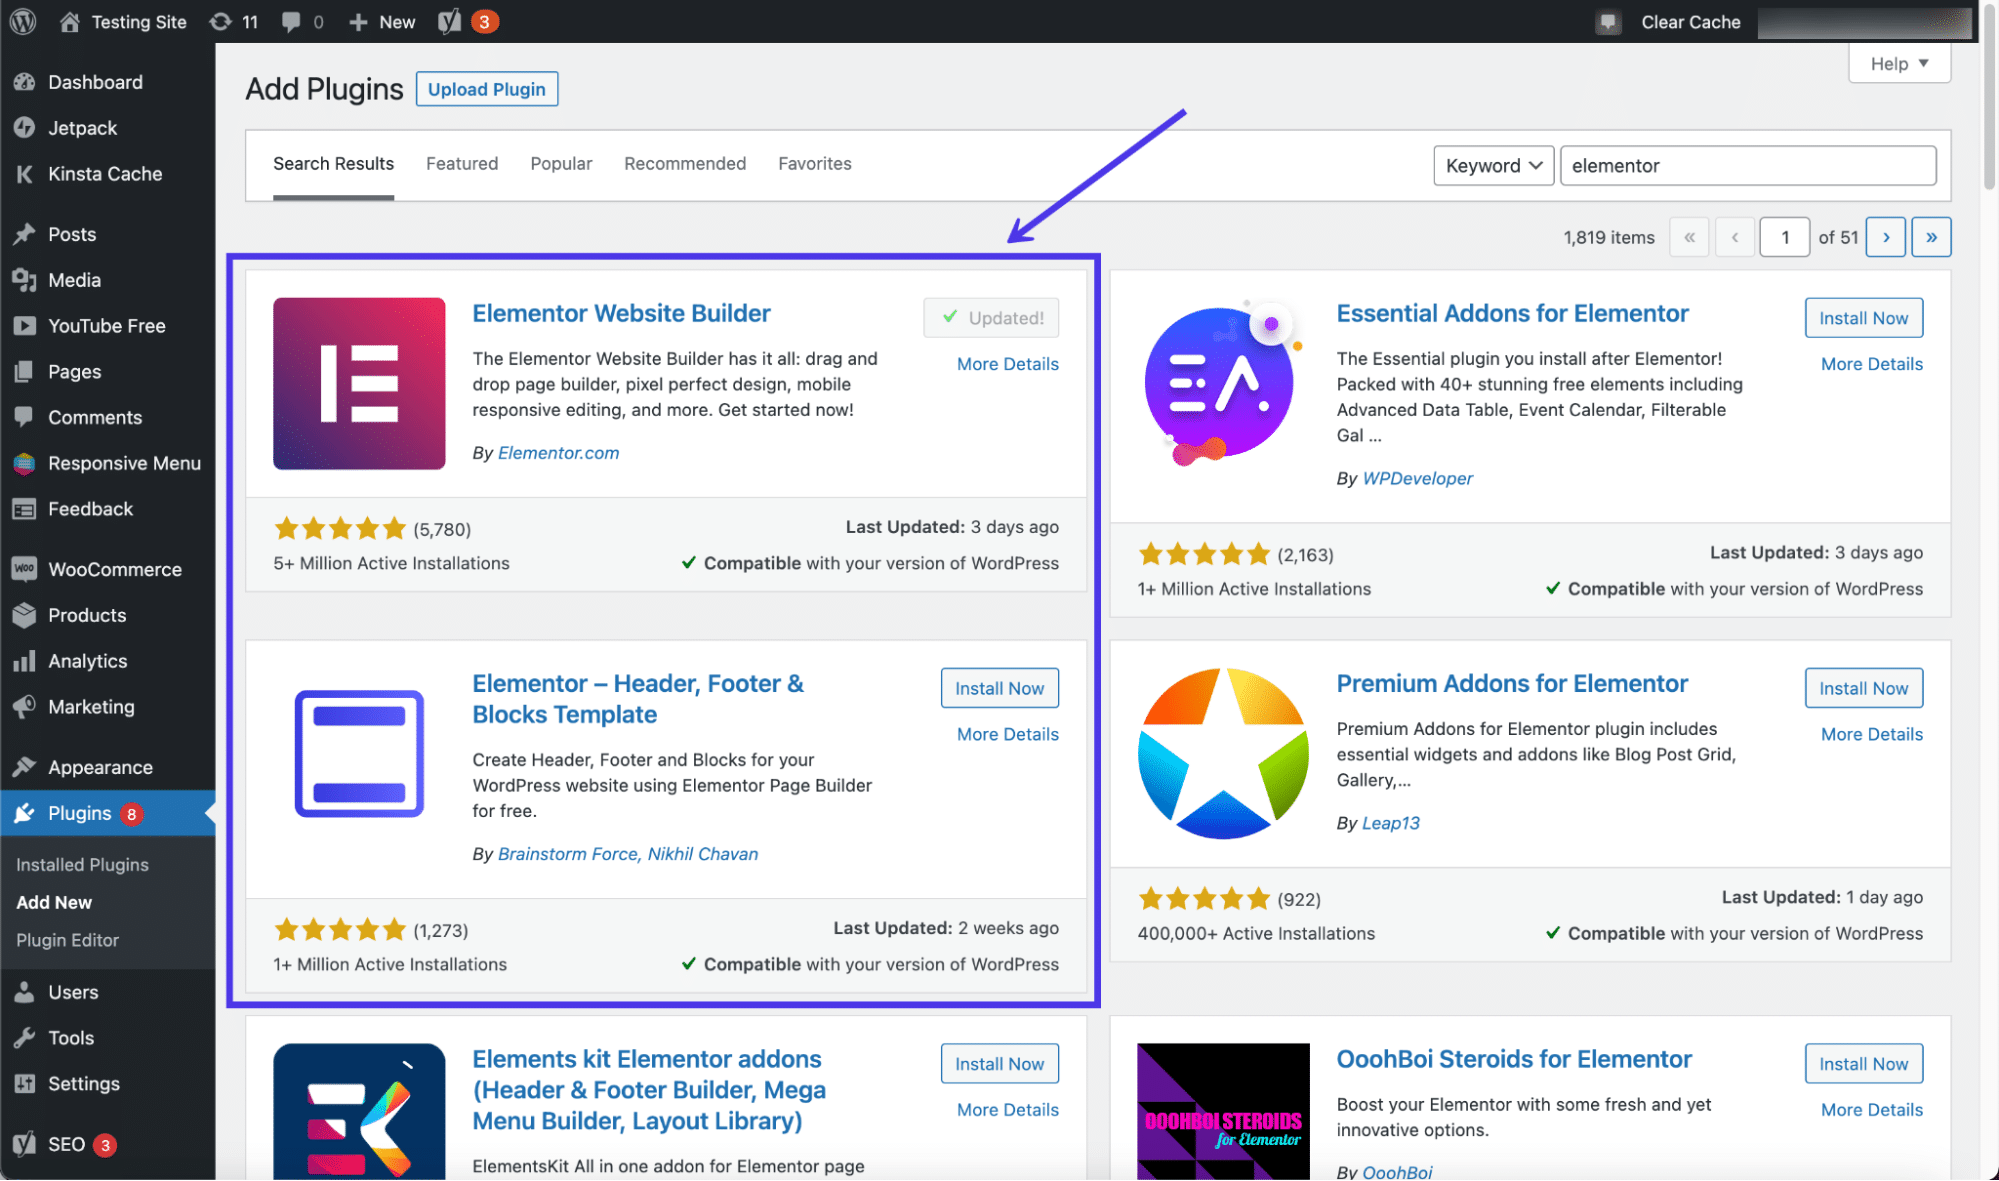1999x1181 pixels.
Task: Click the Jetpack sidebar icon
Action: [x=24, y=127]
